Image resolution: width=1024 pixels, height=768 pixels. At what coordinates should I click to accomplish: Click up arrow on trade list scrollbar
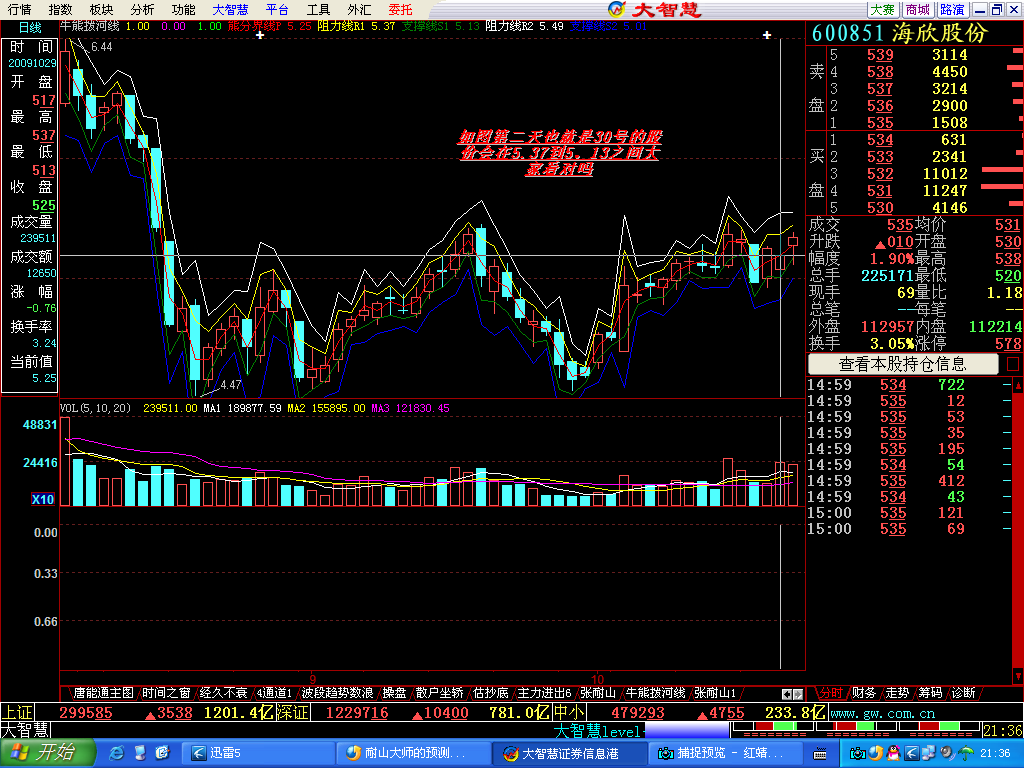click(x=1017, y=385)
